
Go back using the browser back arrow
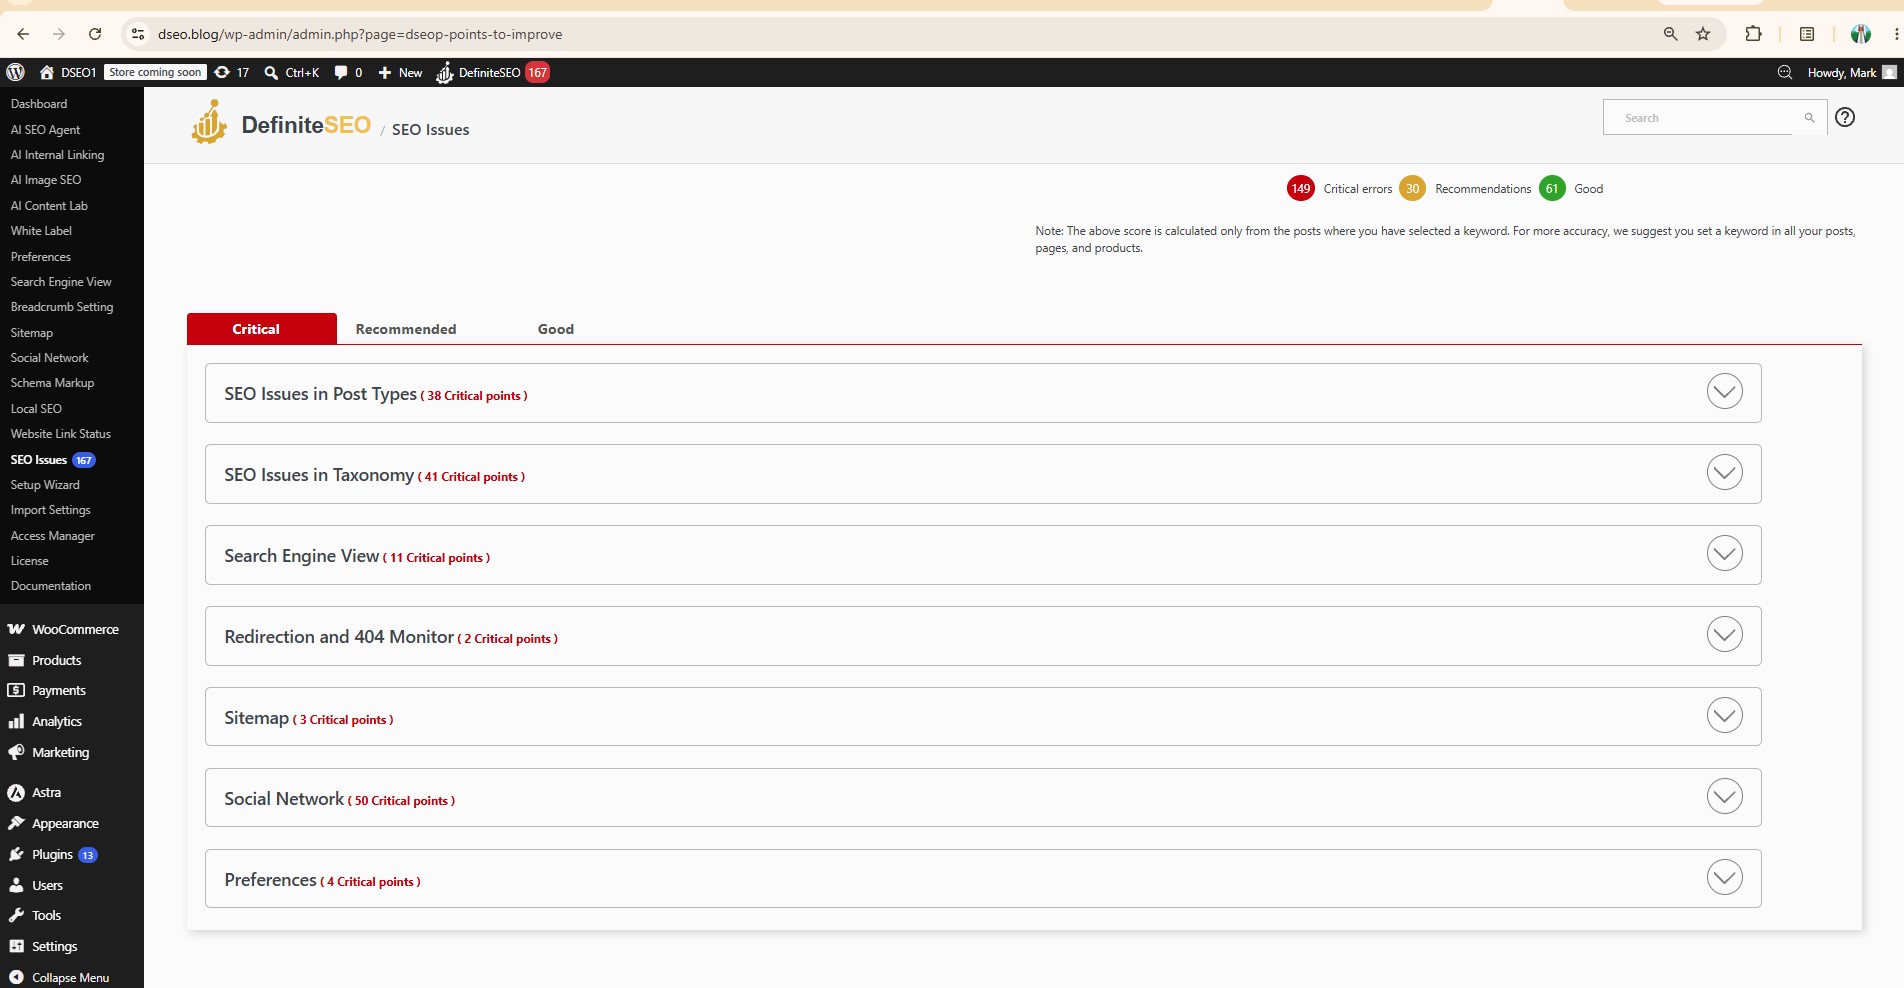tap(23, 34)
